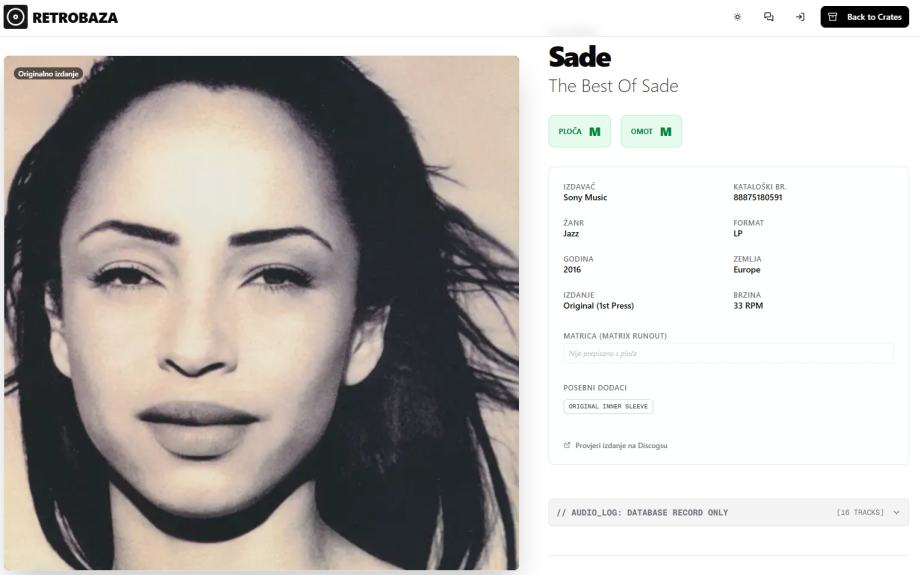Click the Back to Crates button
Viewport: 920px width, 575px height.
864,17
